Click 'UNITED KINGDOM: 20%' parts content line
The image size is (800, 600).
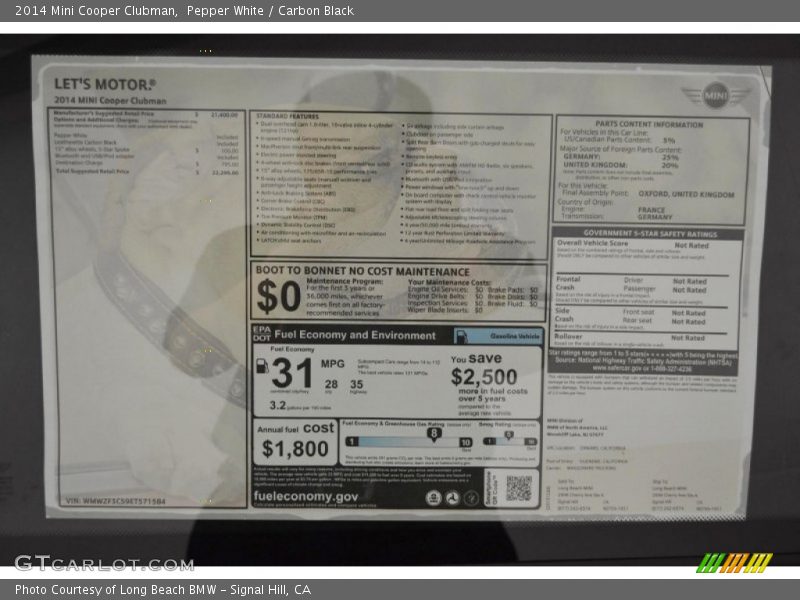click(621, 165)
